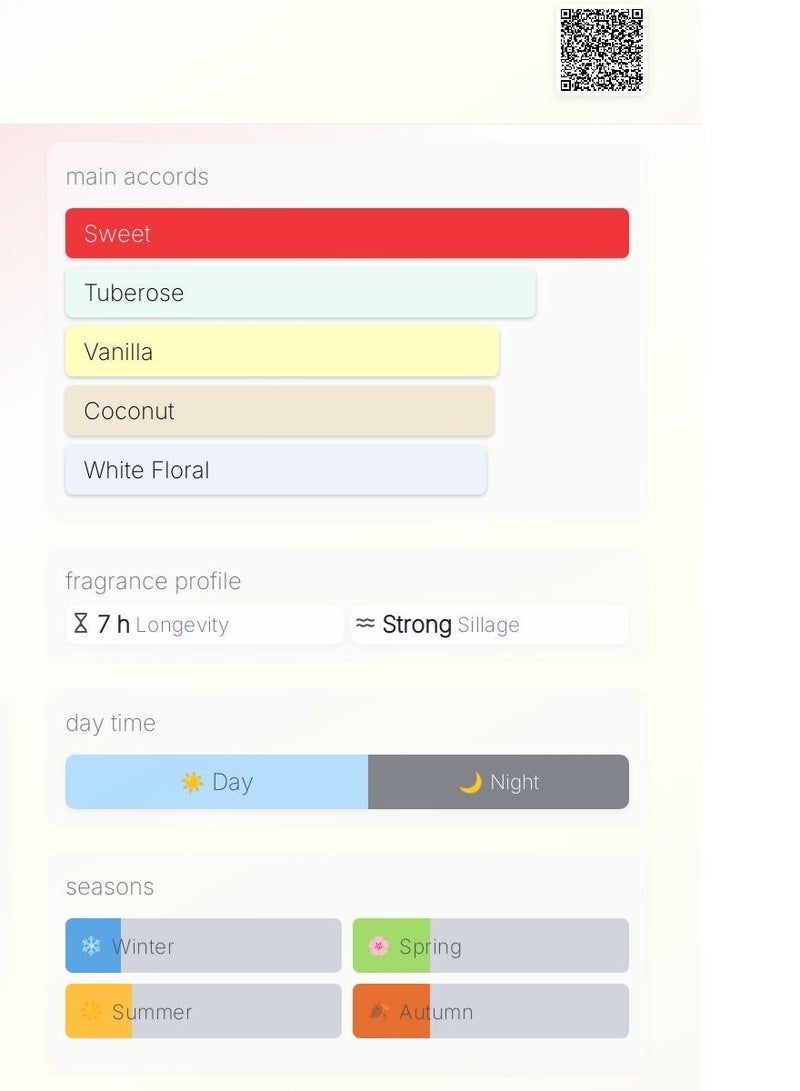The width and height of the screenshot is (800, 1091).
Task: Click the moon icon beside Night
Action: 470,782
